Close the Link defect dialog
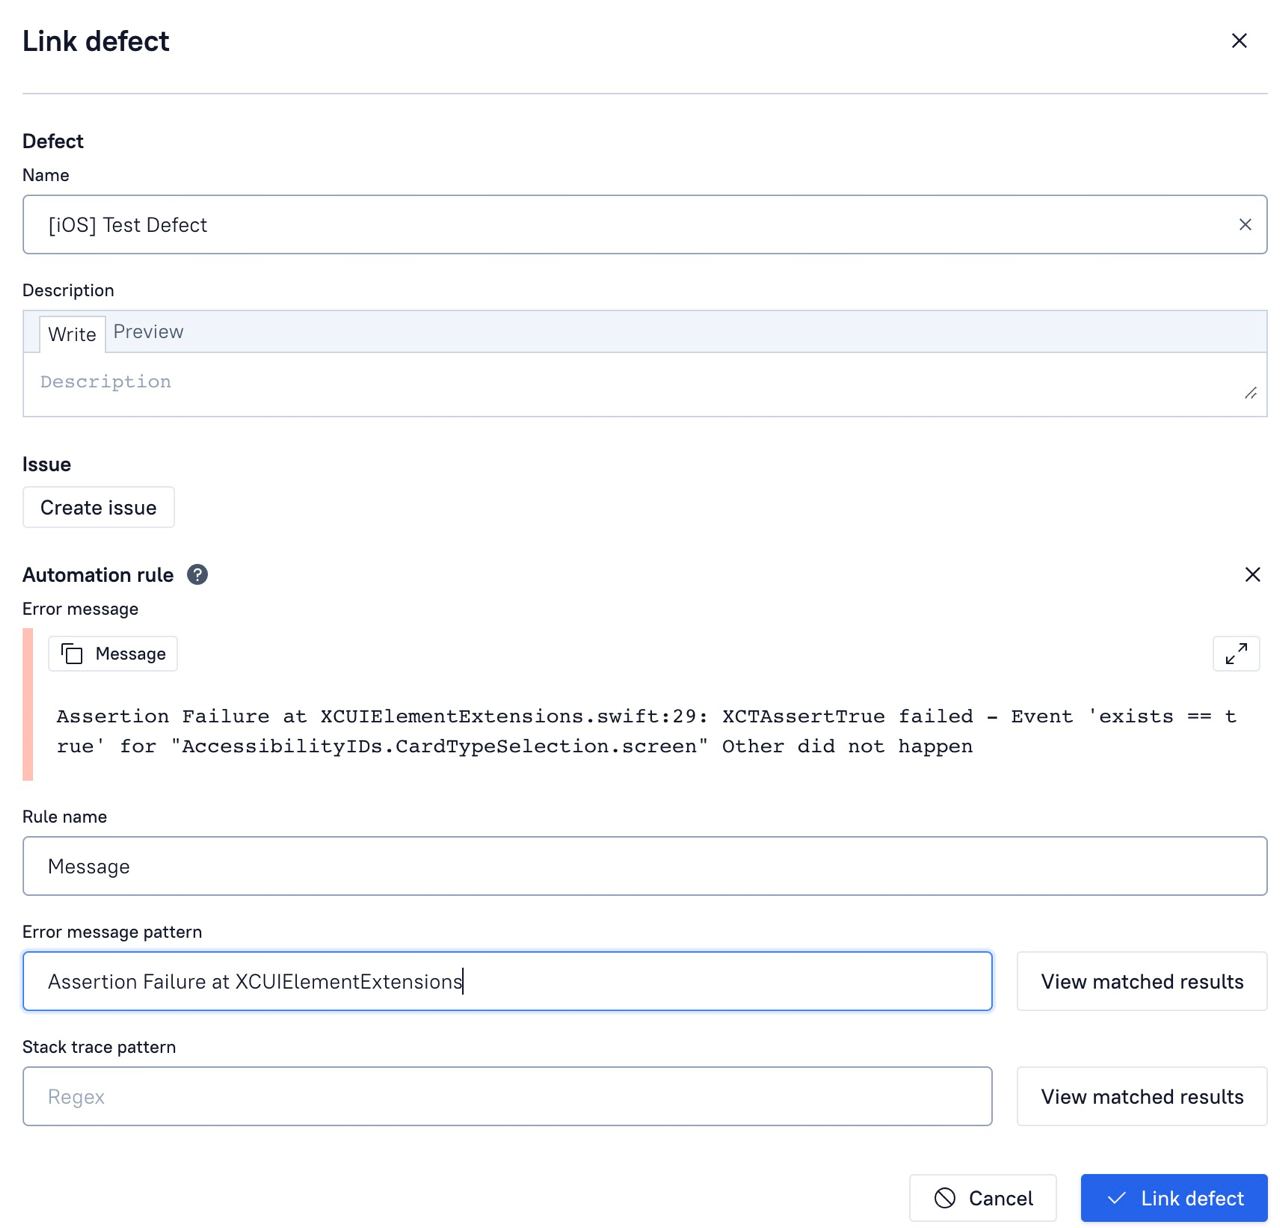Image resolution: width=1280 pixels, height=1228 pixels. [x=1239, y=41]
